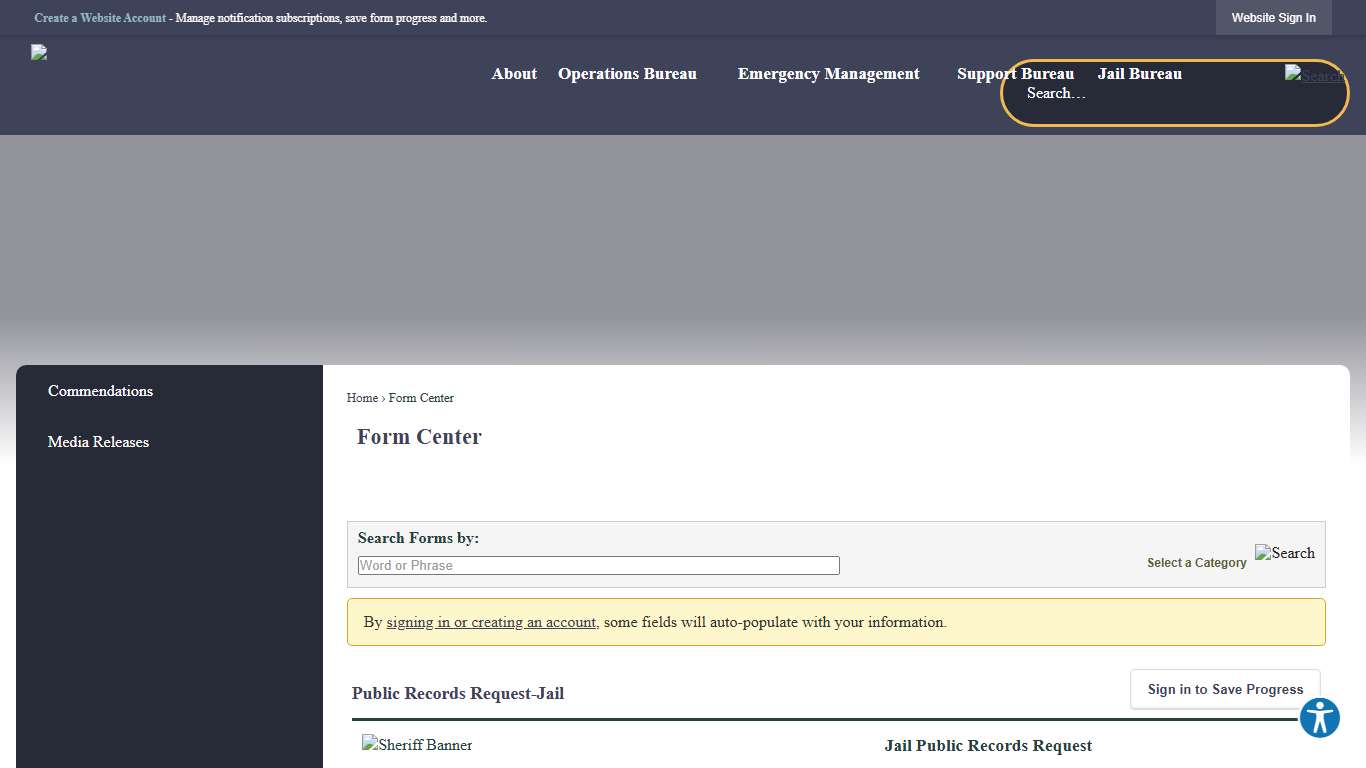Click the Sheriff Banner image
Screen dimensions: 1366x768
pyautogui.click(x=416, y=744)
